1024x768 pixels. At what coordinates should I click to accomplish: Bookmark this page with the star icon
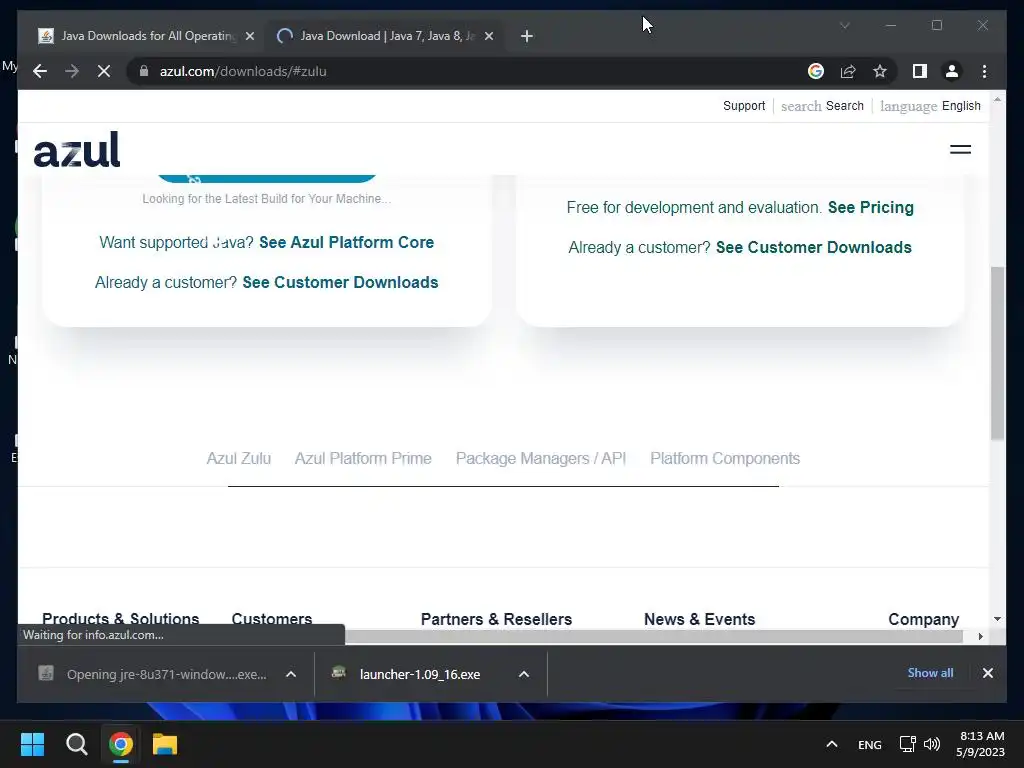pos(880,71)
